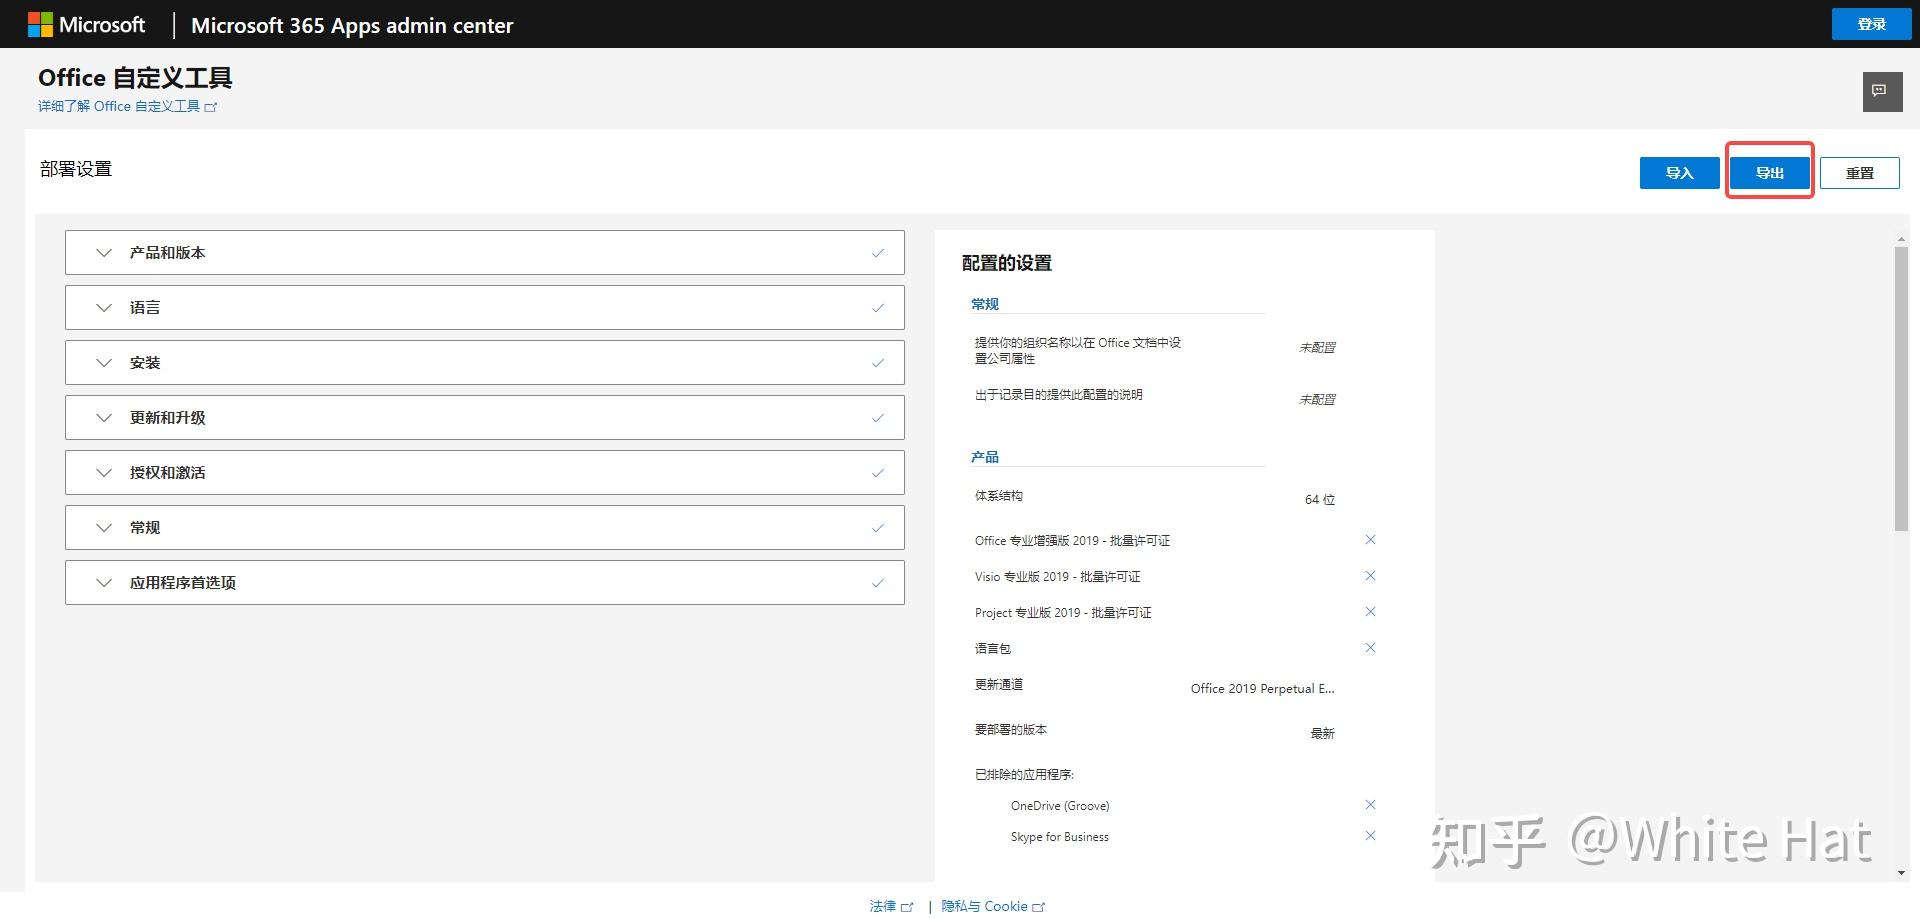
Task: Open 详细了解 Office 自定义工具 link
Action: click(x=127, y=106)
